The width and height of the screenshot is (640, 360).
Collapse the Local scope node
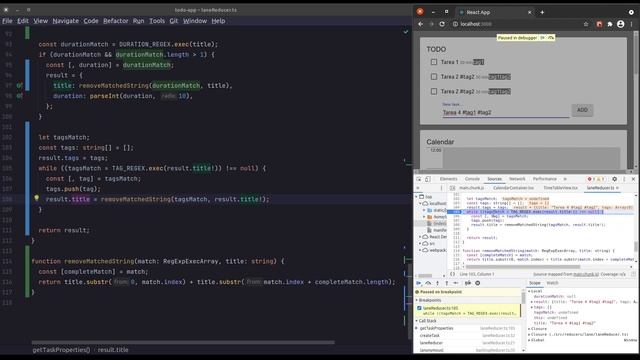(529, 291)
